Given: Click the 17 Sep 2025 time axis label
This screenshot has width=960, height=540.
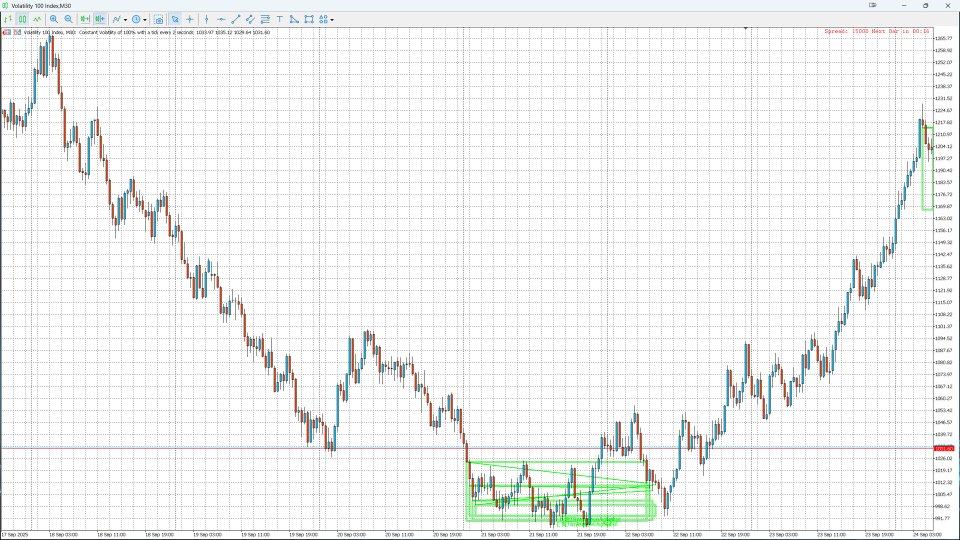Looking at the screenshot, I should coord(15,534).
